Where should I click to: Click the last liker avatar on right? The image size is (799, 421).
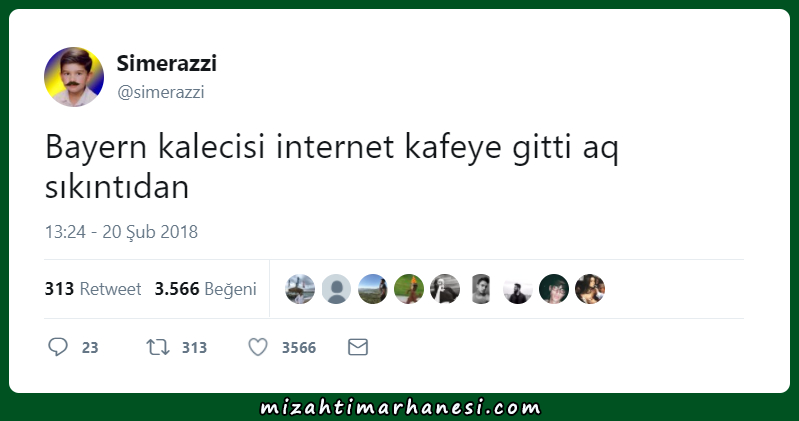point(590,289)
